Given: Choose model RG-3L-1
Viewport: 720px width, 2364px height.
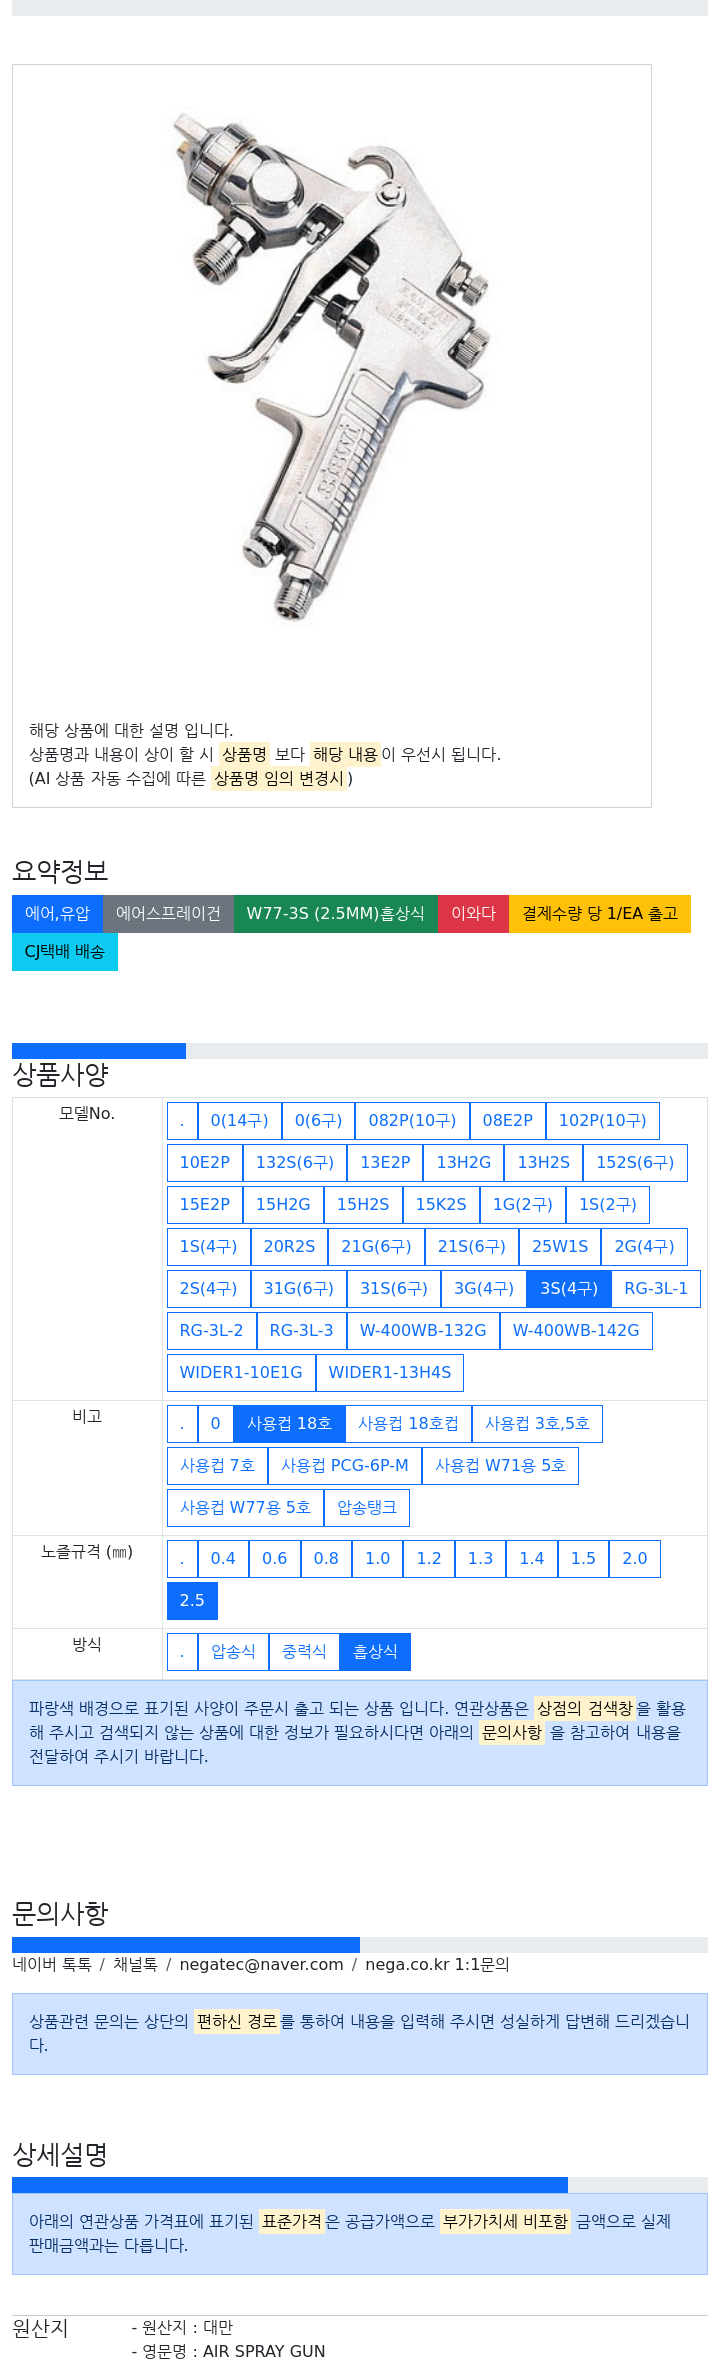Looking at the screenshot, I should (x=656, y=1288).
